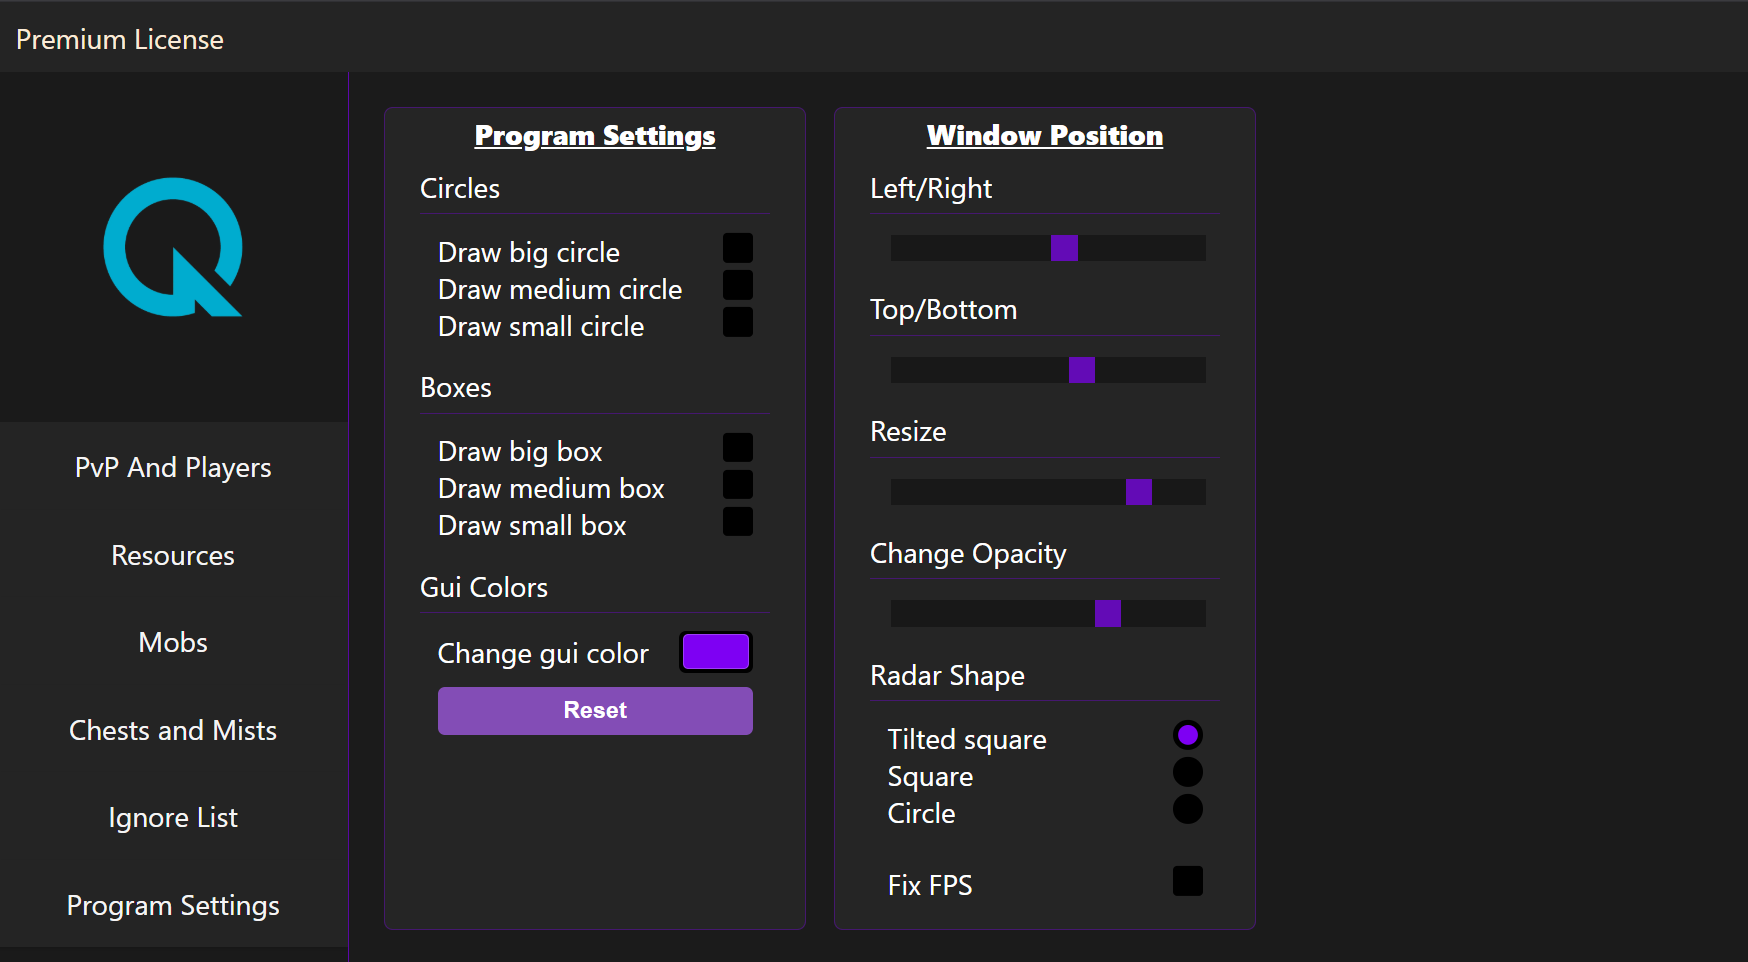The height and width of the screenshot is (962, 1748).
Task: Toggle the Draw medium box checkbox
Action: coord(738,484)
